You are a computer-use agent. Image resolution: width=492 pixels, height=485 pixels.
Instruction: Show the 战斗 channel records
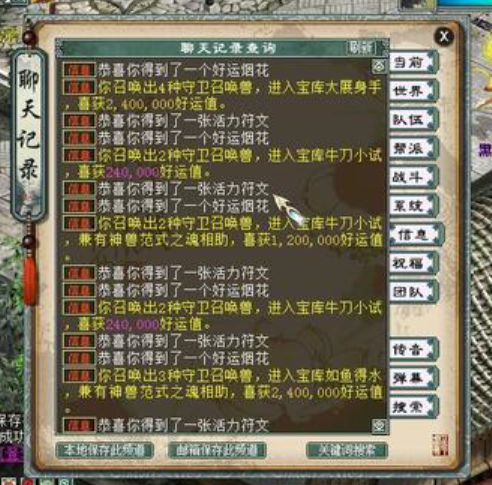click(413, 177)
